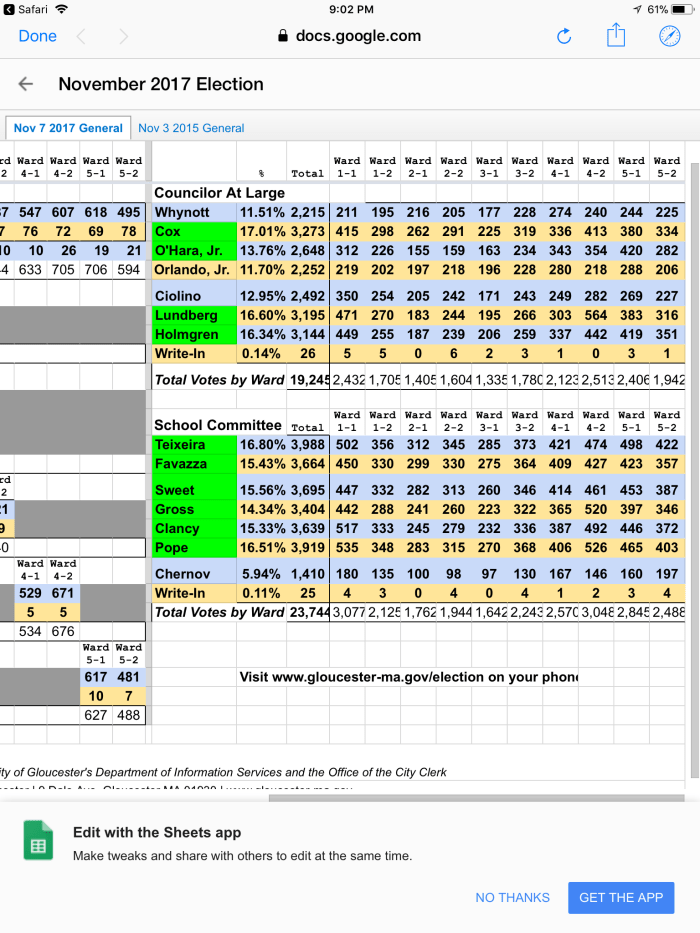Screen dimensions: 700x933
Task: Tap the compass open-in-Safari icon
Action: coord(669,36)
